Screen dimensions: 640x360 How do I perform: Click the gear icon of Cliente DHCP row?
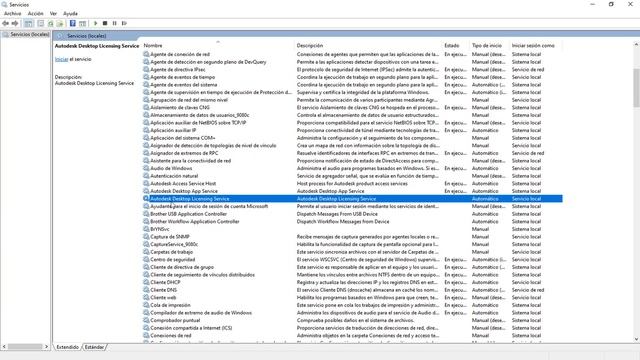[146, 282]
